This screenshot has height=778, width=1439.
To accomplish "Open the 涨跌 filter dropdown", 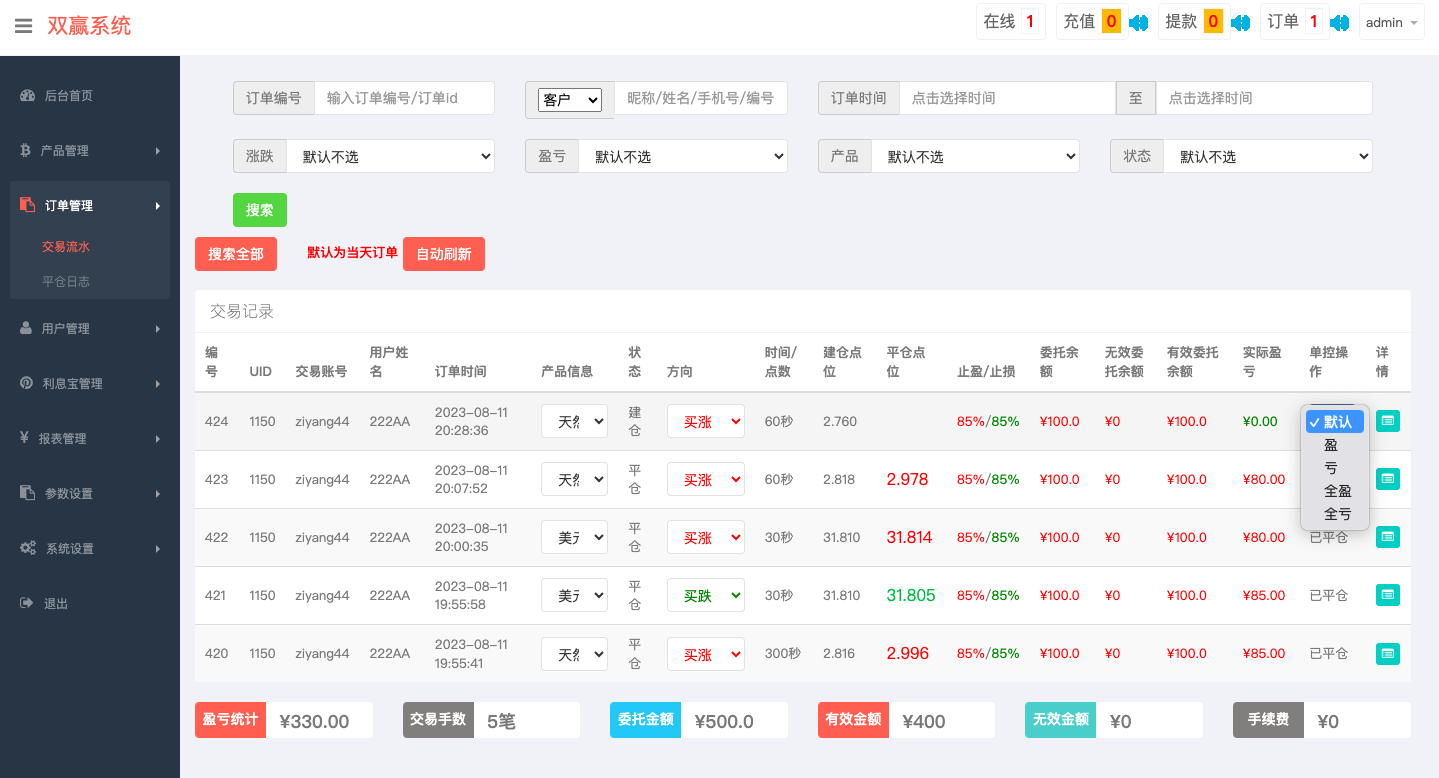I will pos(390,155).
